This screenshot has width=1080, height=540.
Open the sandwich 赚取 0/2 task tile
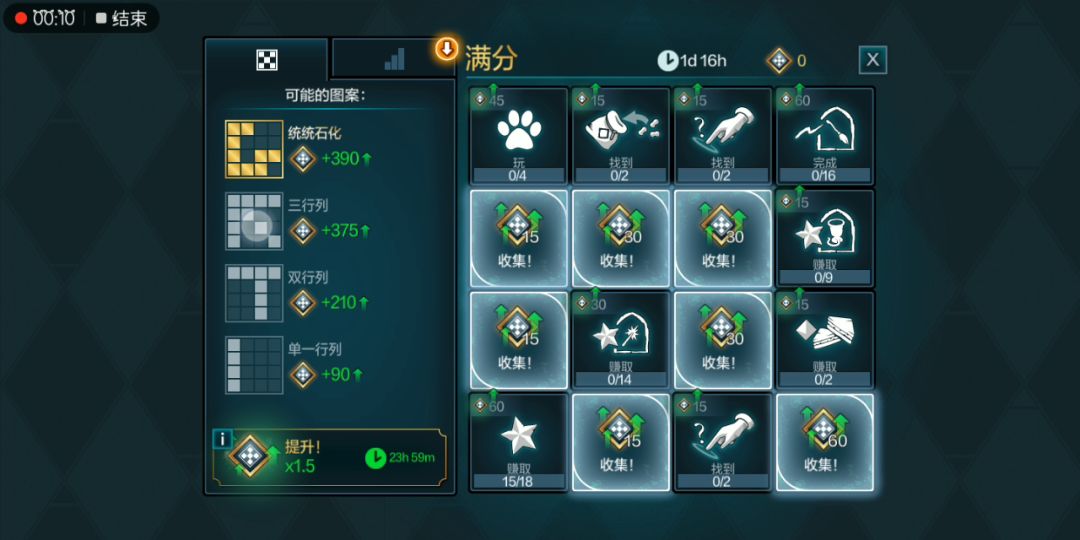pyautogui.click(x=824, y=340)
